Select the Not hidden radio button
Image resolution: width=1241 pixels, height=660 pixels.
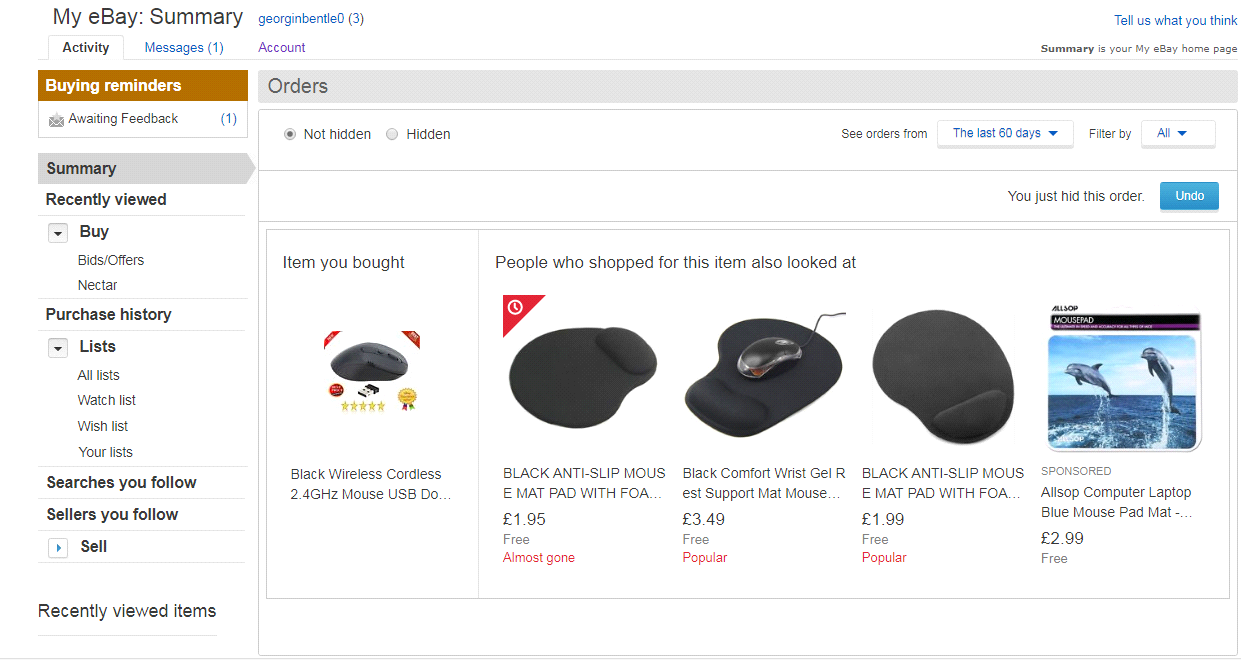(290, 134)
